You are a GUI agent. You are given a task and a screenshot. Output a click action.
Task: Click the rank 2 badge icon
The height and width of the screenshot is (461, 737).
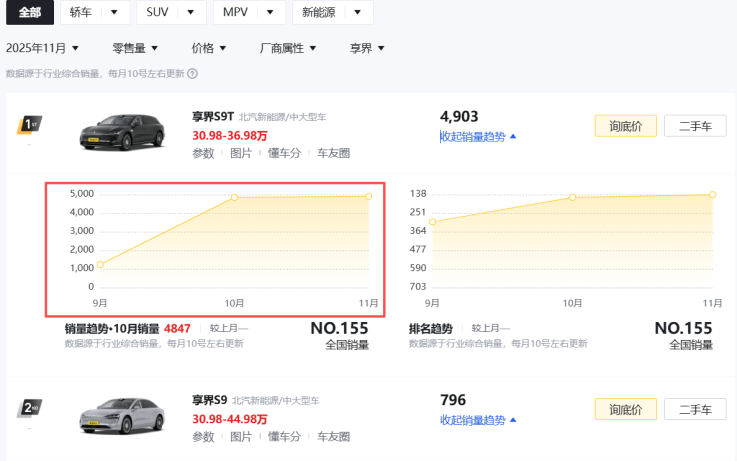pos(29,408)
